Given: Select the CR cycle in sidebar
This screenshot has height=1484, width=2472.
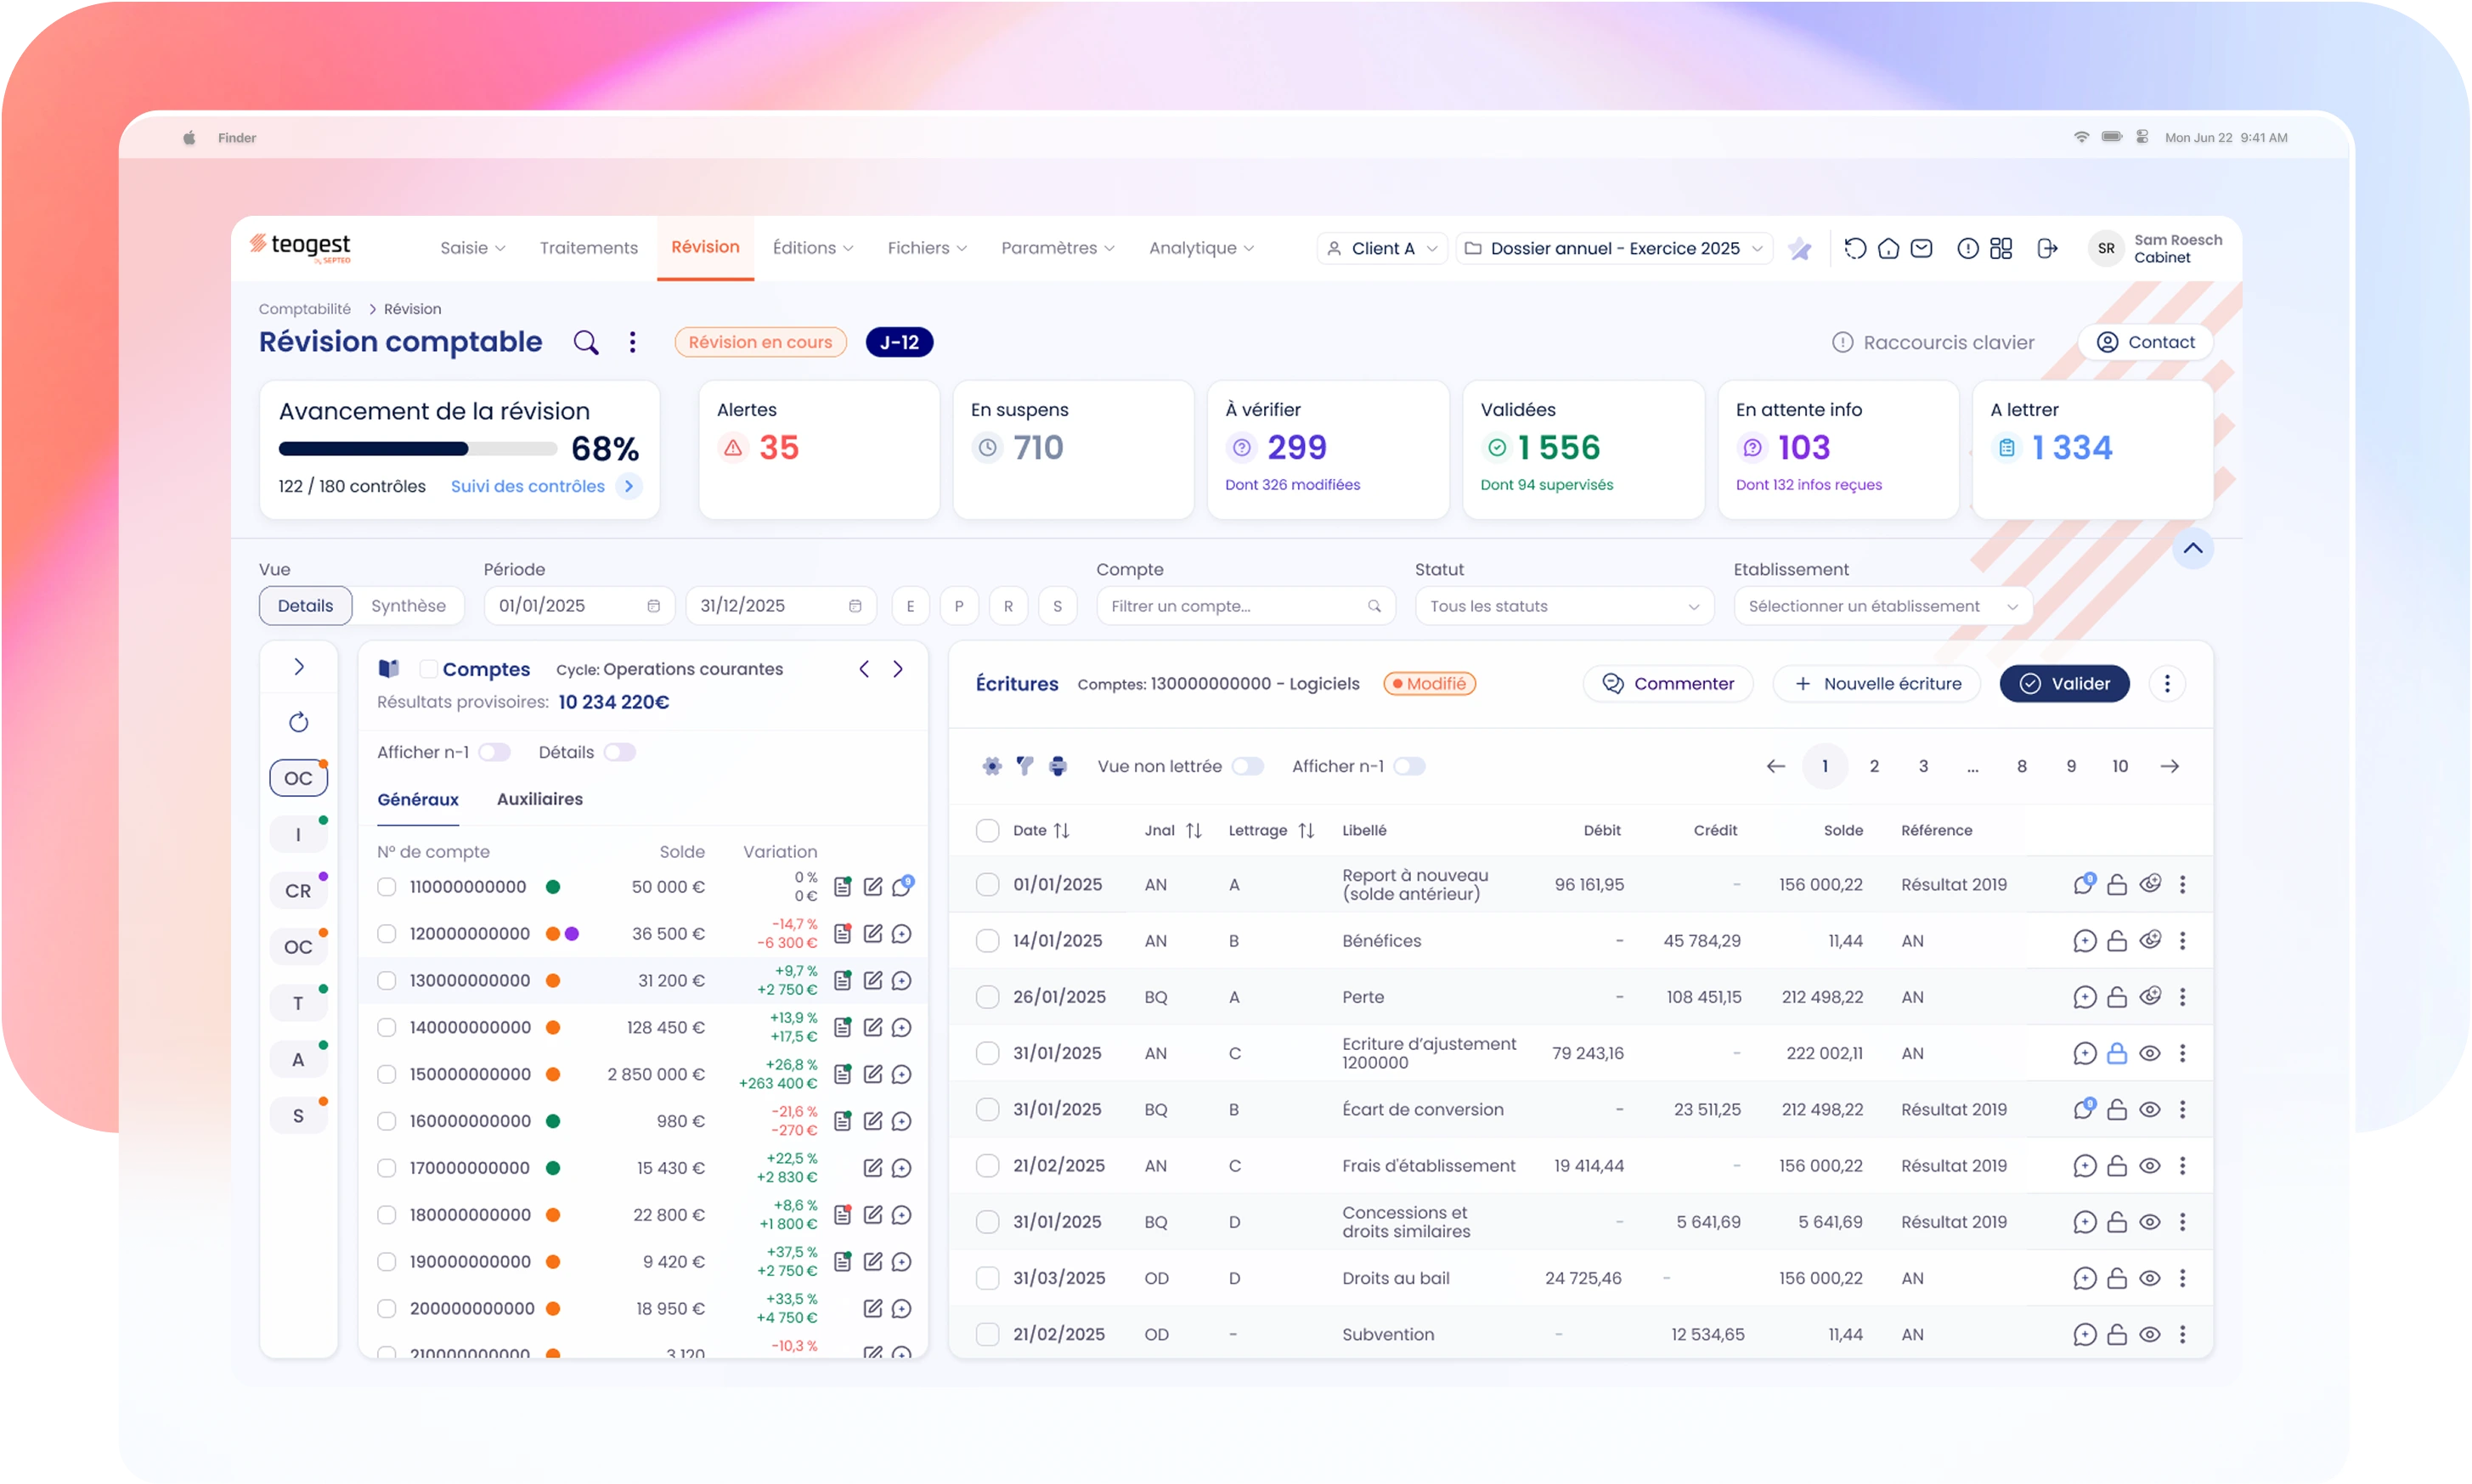Looking at the screenshot, I should 298,890.
